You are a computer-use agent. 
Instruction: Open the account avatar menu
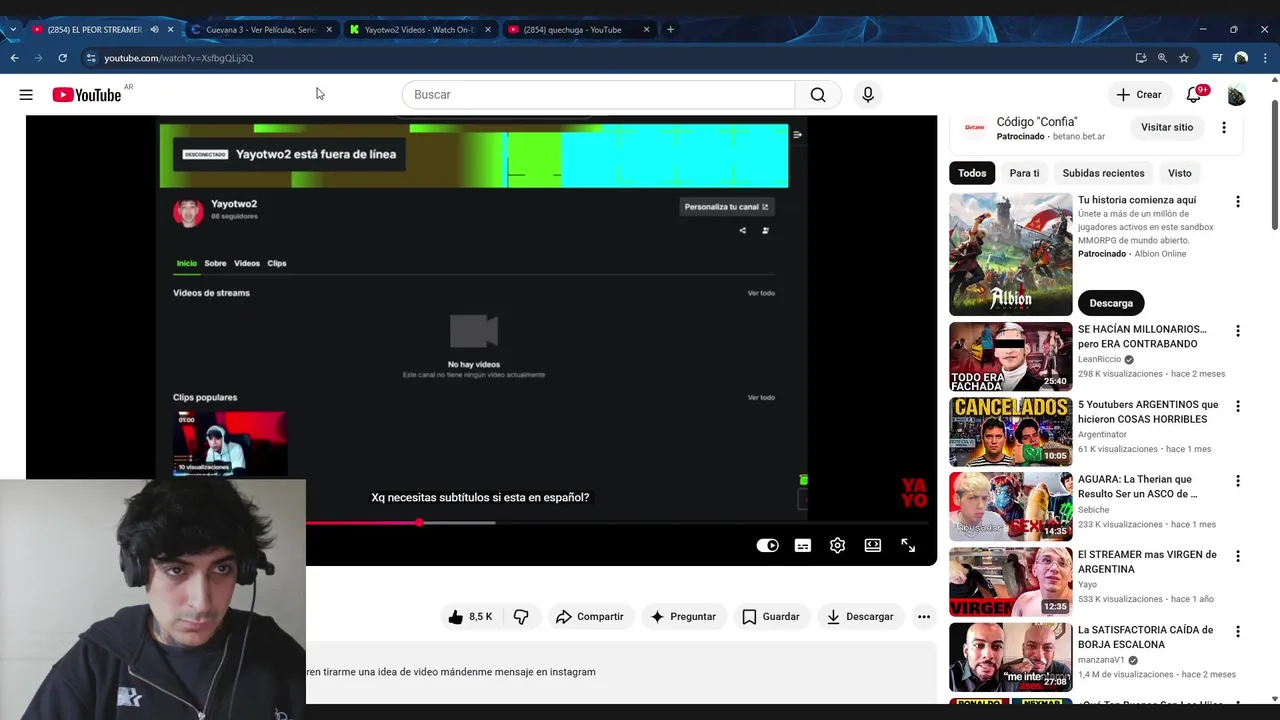(x=1237, y=95)
